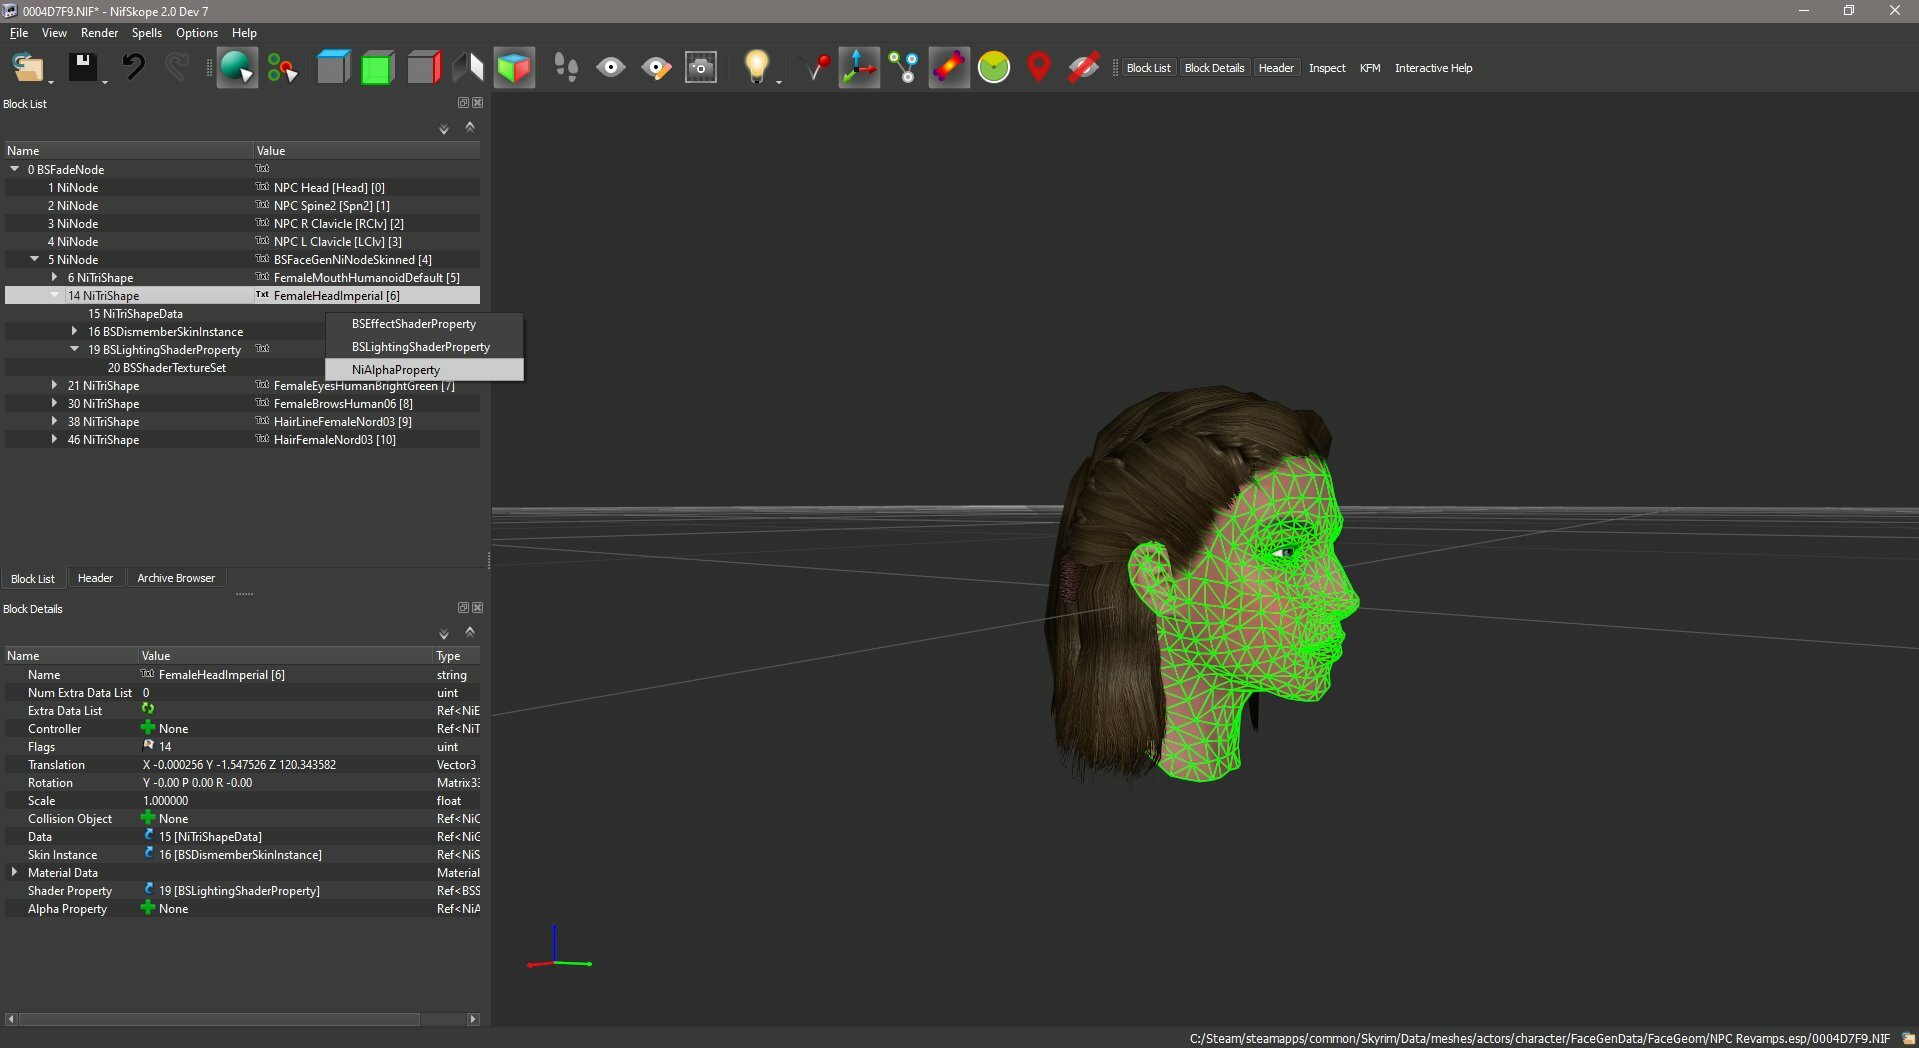Click Extra Data List refresh icon
The height and width of the screenshot is (1048, 1919).
[148, 709]
